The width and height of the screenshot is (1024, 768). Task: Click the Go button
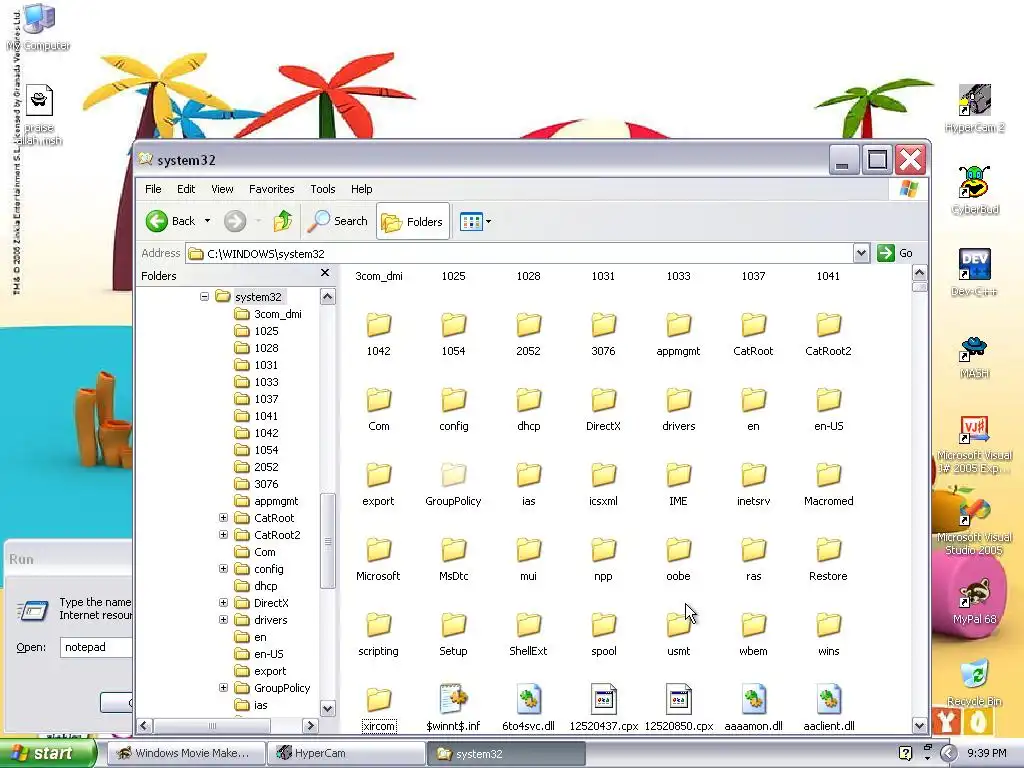point(895,253)
